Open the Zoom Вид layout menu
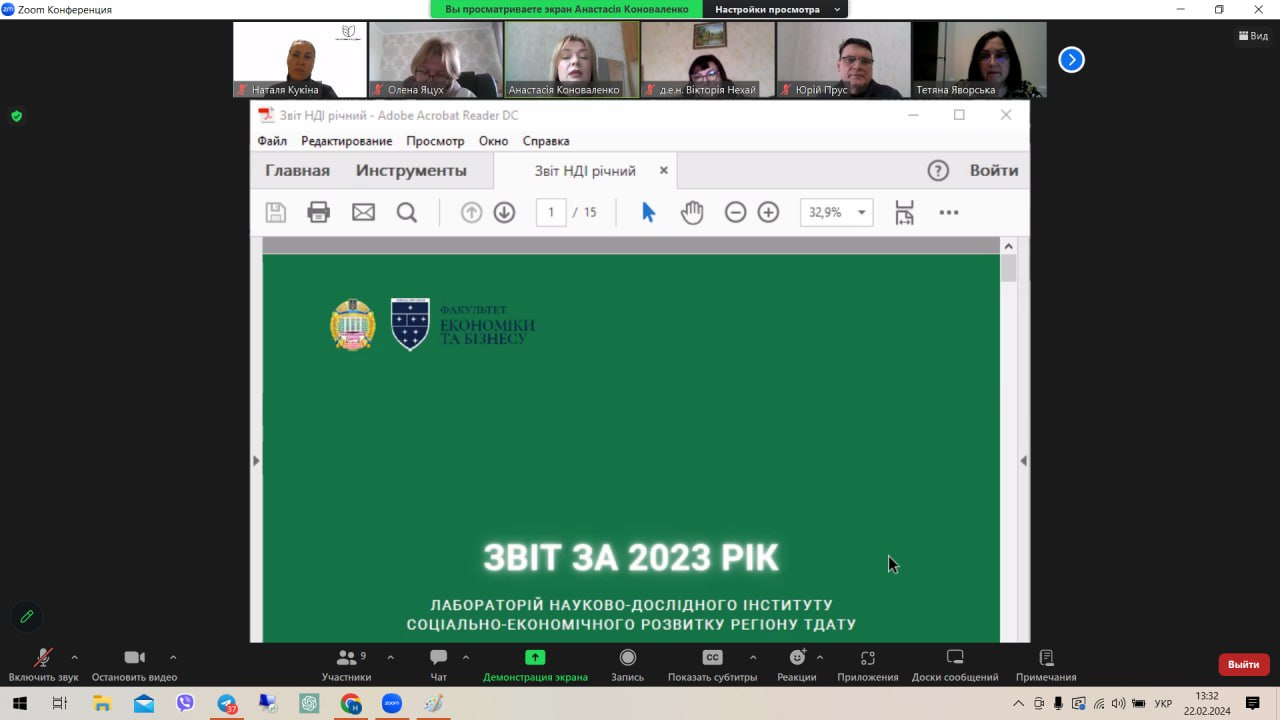Image resolution: width=1280 pixels, height=720 pixels. click(1253, 36)
